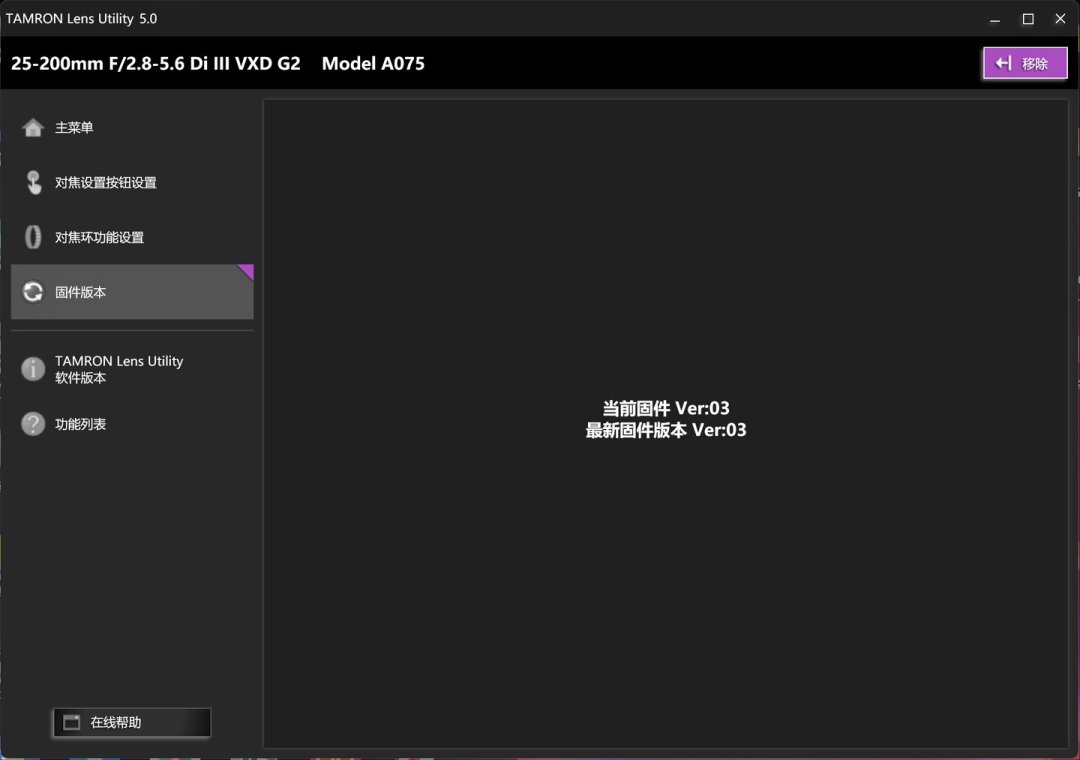Click the question mark icon beside 功能列表
This screenshot has height=760, width=1080.
pyautogui.click(x=32, y=424)
